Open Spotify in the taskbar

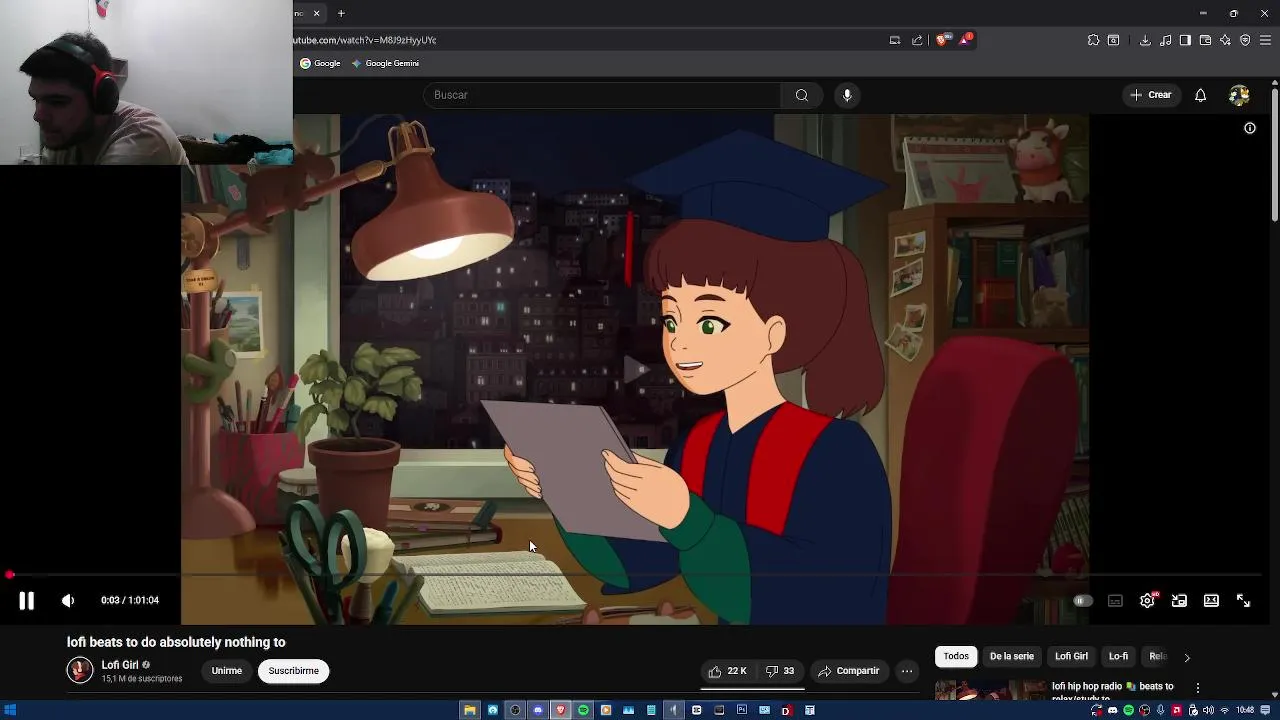[x=584, y=710]
